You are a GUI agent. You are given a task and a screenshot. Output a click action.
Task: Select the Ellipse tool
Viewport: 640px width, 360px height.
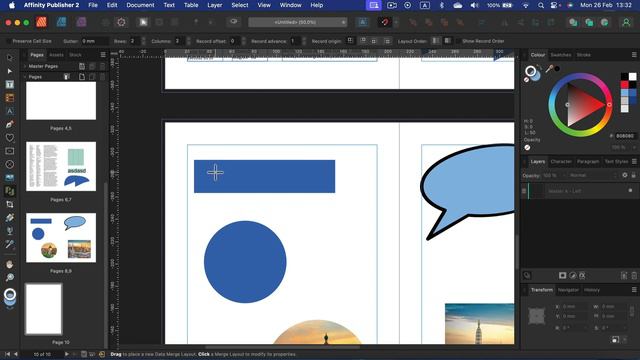(10, 164)
